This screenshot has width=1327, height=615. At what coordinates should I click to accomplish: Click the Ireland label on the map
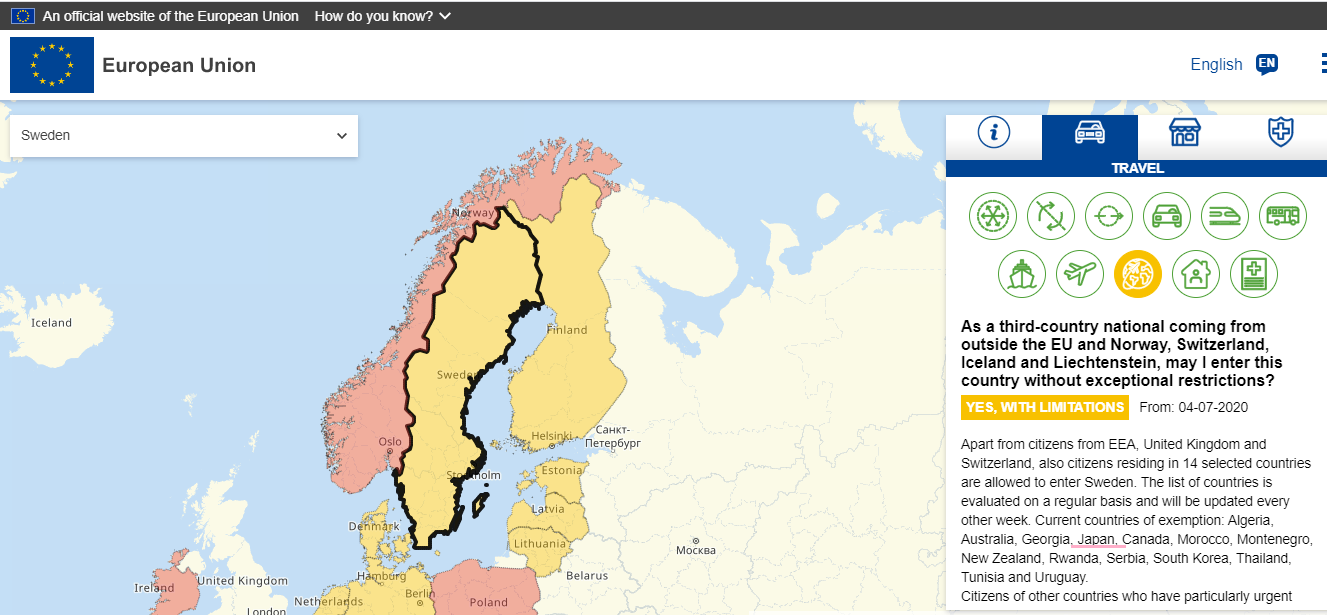click(153, 588)
